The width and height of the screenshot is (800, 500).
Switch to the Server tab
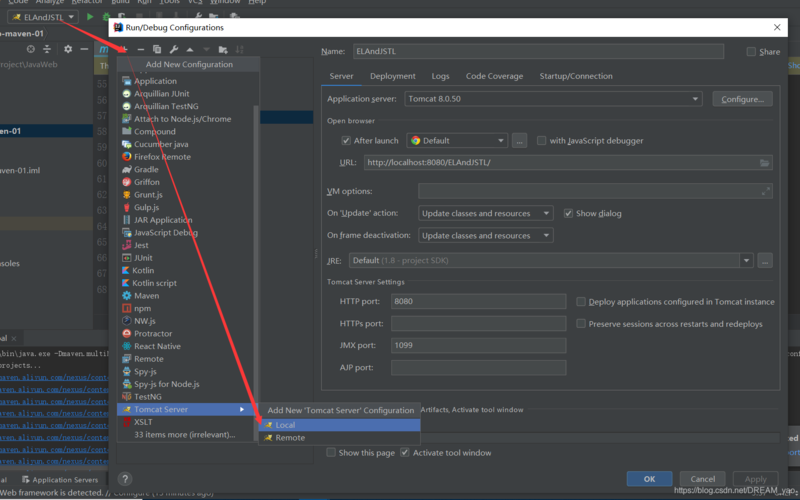tap(341, 76)
